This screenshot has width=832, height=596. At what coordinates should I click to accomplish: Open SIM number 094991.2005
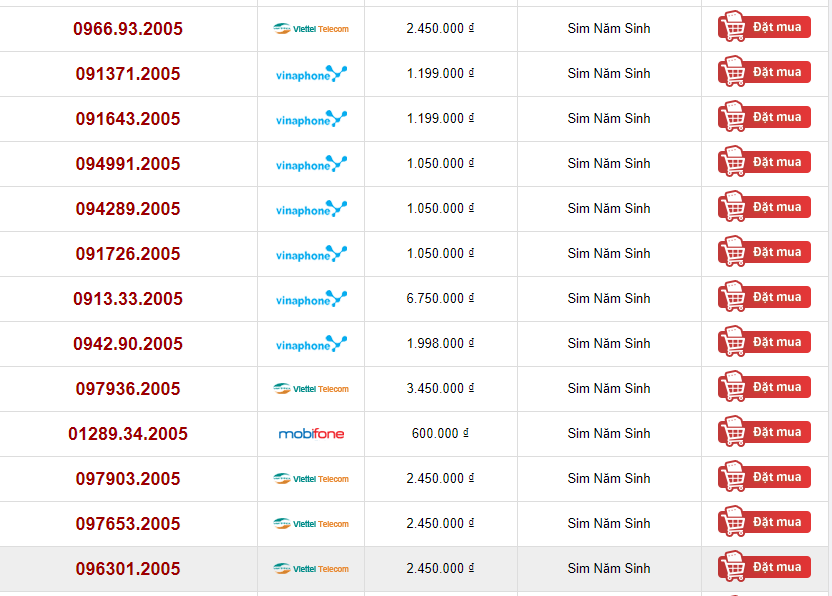point(128,164)
